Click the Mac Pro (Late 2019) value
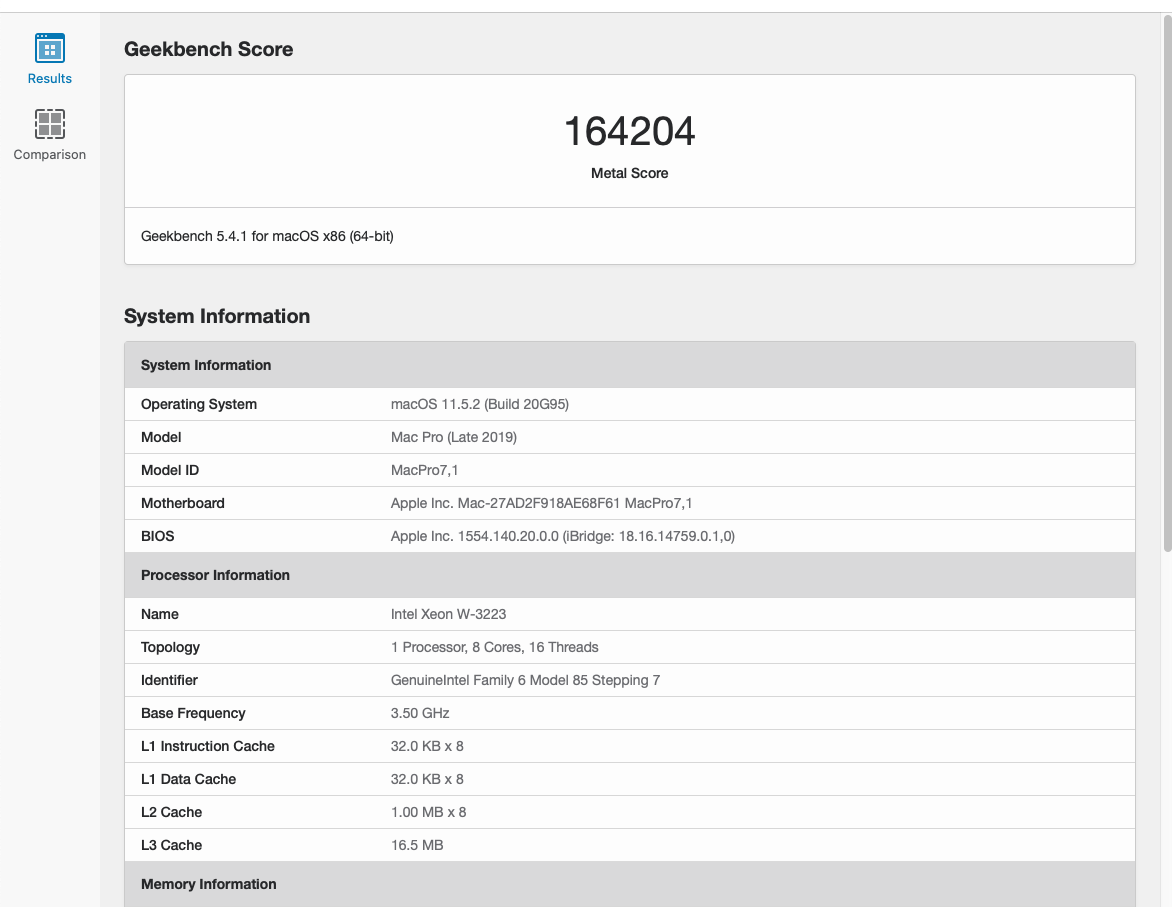 click(454, 437)
